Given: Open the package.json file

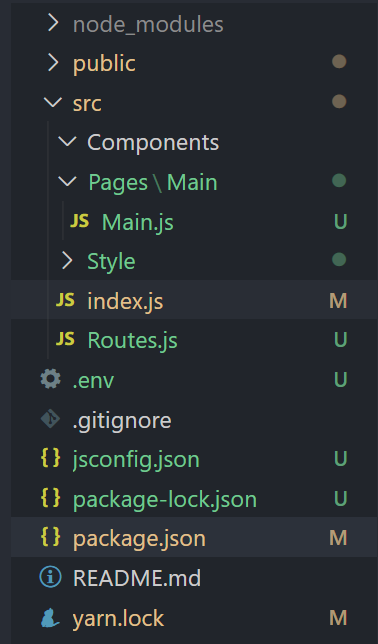Looking at the screenshot, I should [x=139, y=538].
